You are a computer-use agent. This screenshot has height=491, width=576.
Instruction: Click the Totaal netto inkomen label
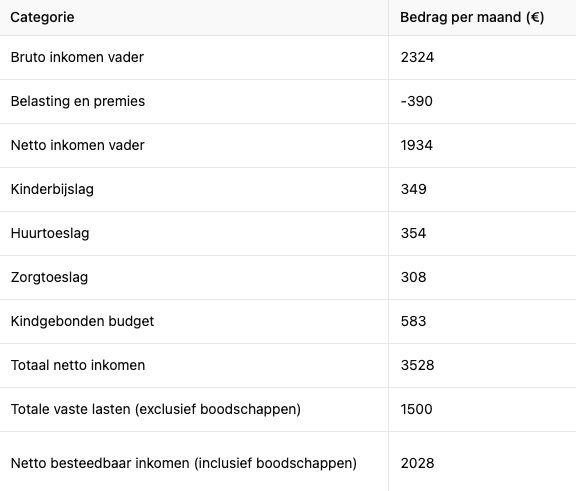point(78,365)
